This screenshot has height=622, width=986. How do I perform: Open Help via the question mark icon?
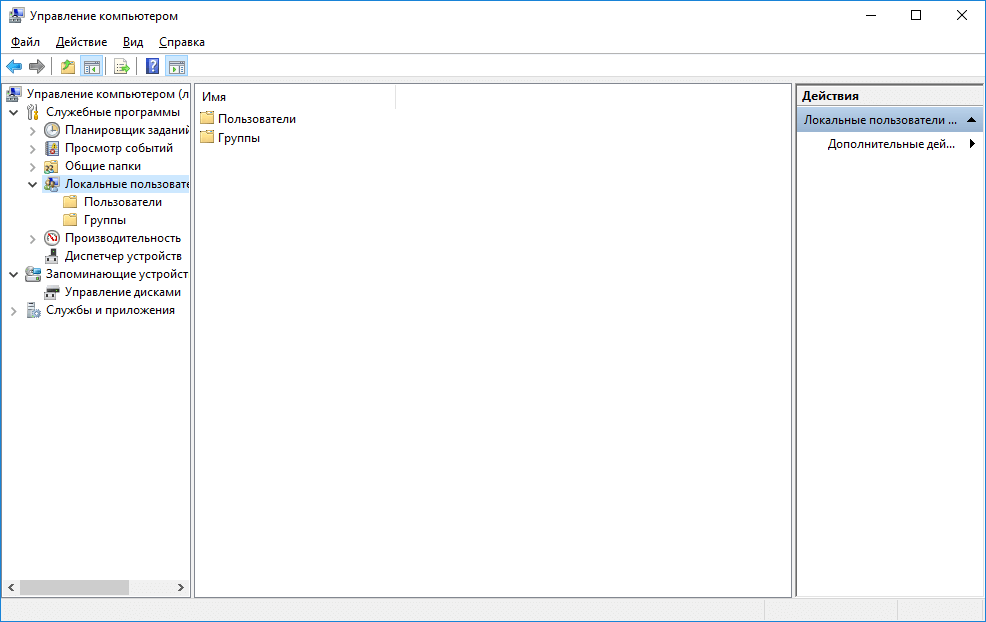152,66
